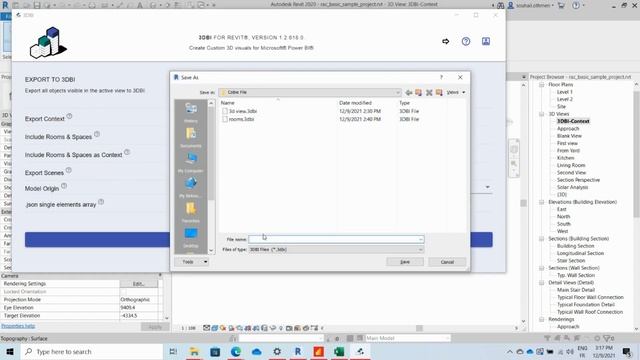Viewport: 640px width, 360px height.
Task: Select 3DBI-Context view in Project Browser
Action: pyautogui.click(x=573, y=121)
